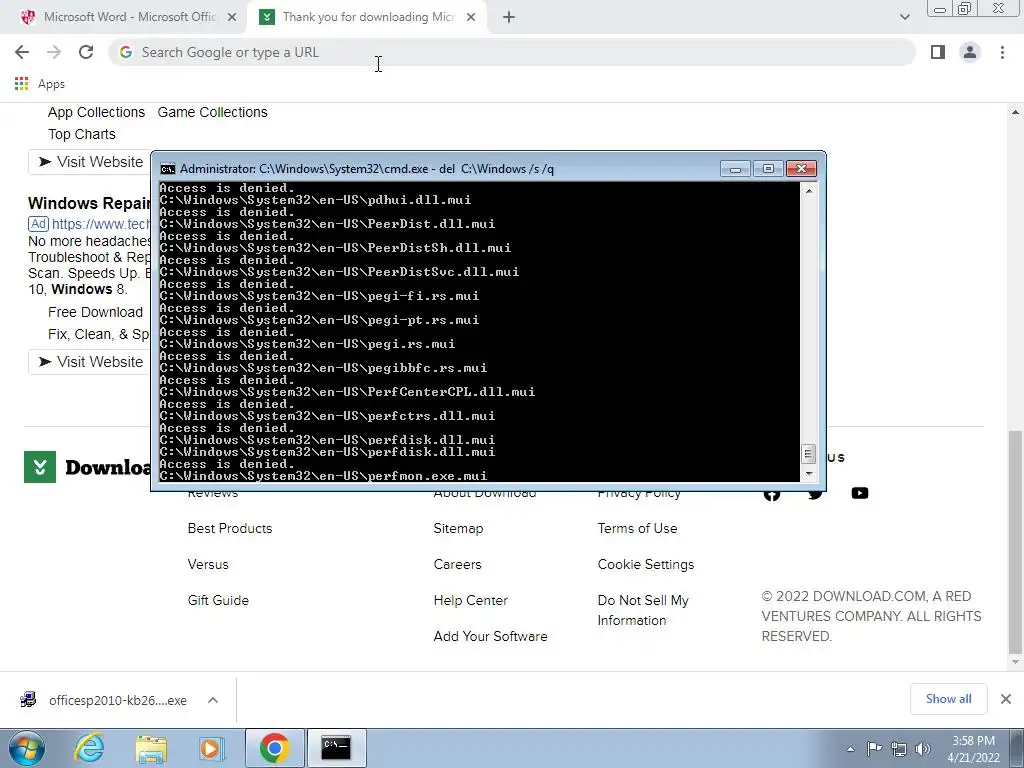Click the Visit Website button below Free Download
The height and width of the screenshot is (768, 1024).
coord(90,362)
